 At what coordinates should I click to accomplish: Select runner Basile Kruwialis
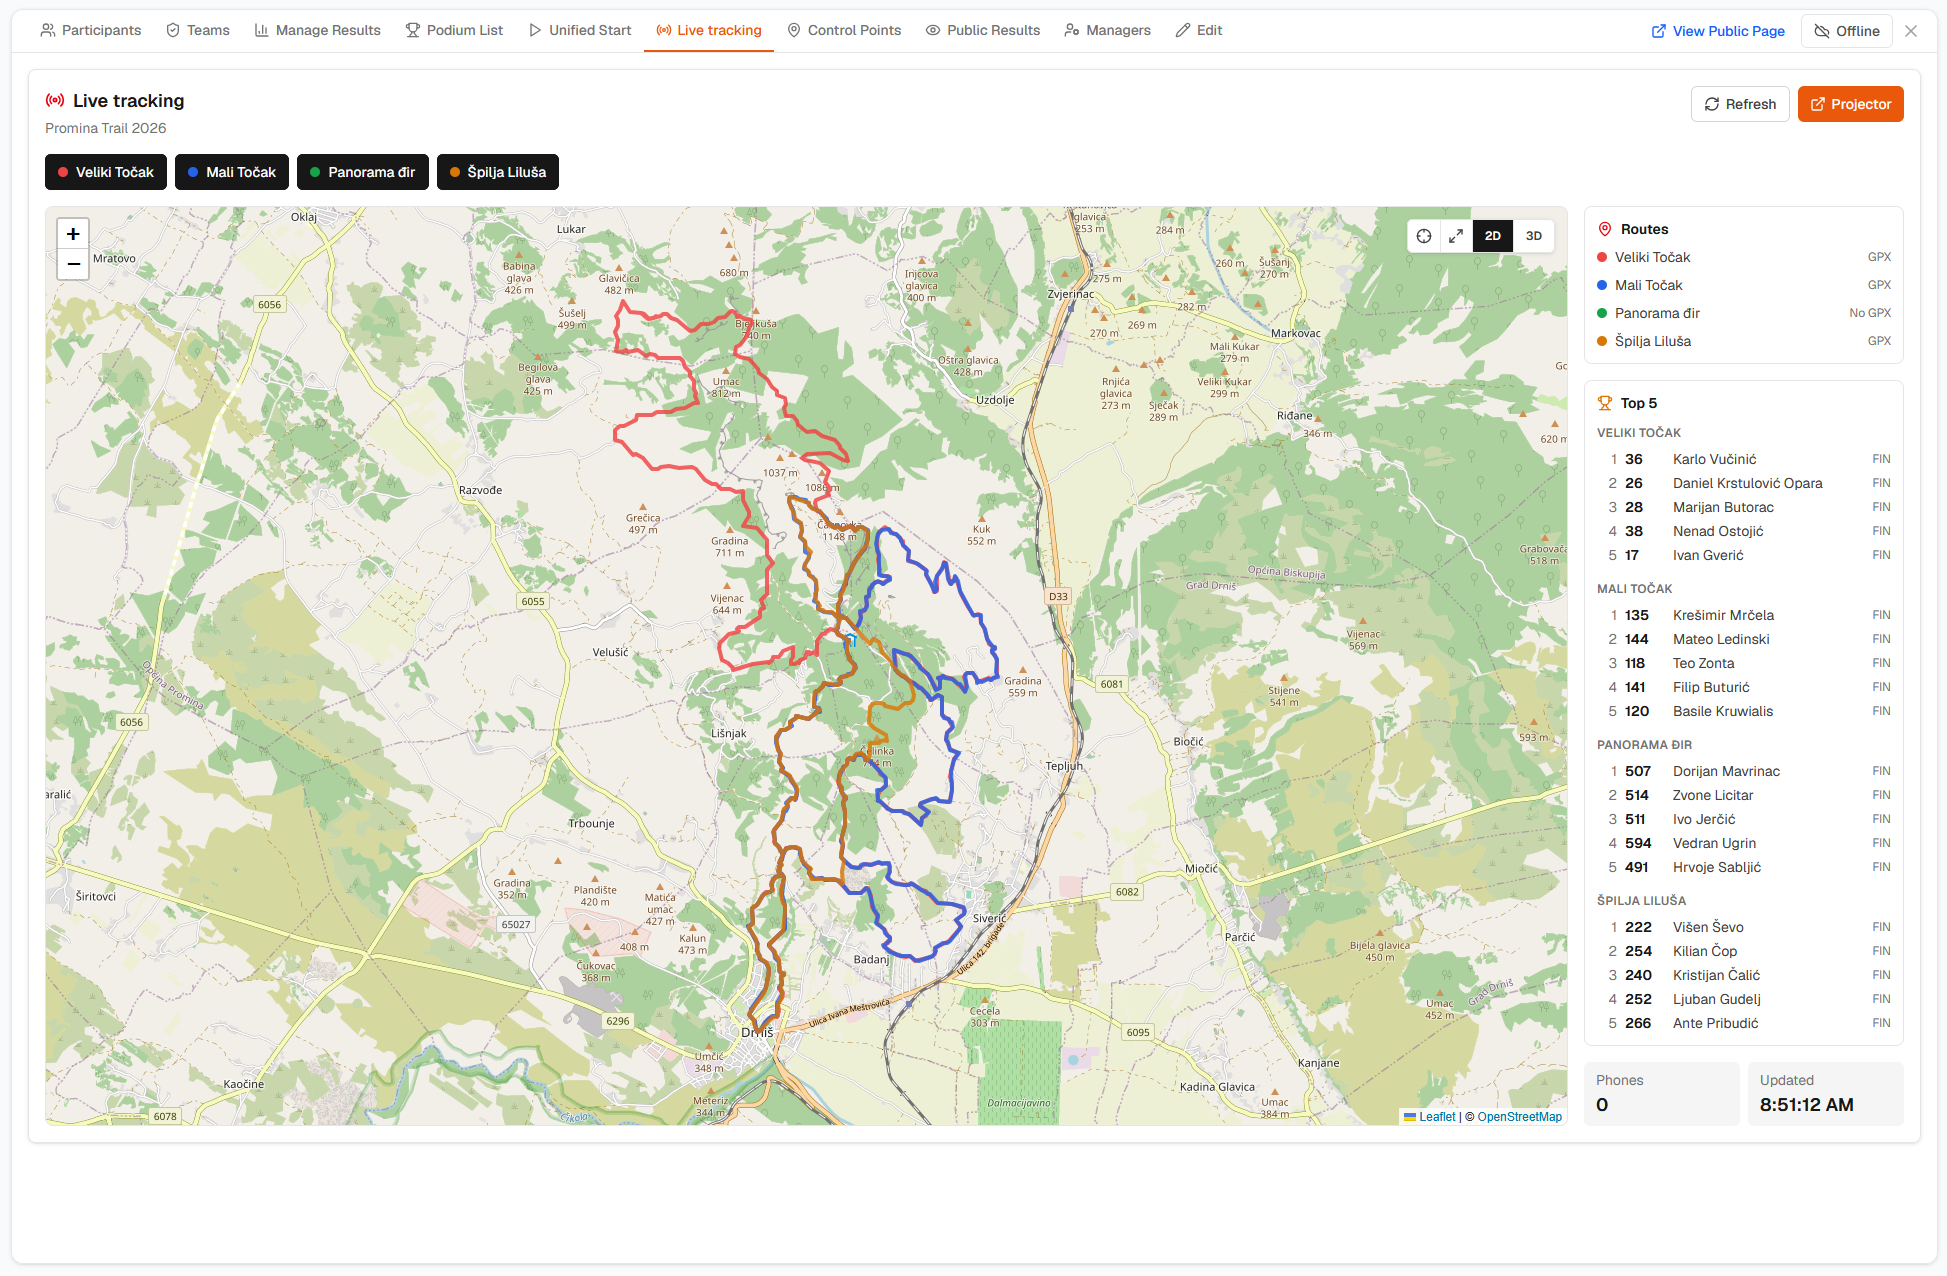click(x=1744, y=711)
